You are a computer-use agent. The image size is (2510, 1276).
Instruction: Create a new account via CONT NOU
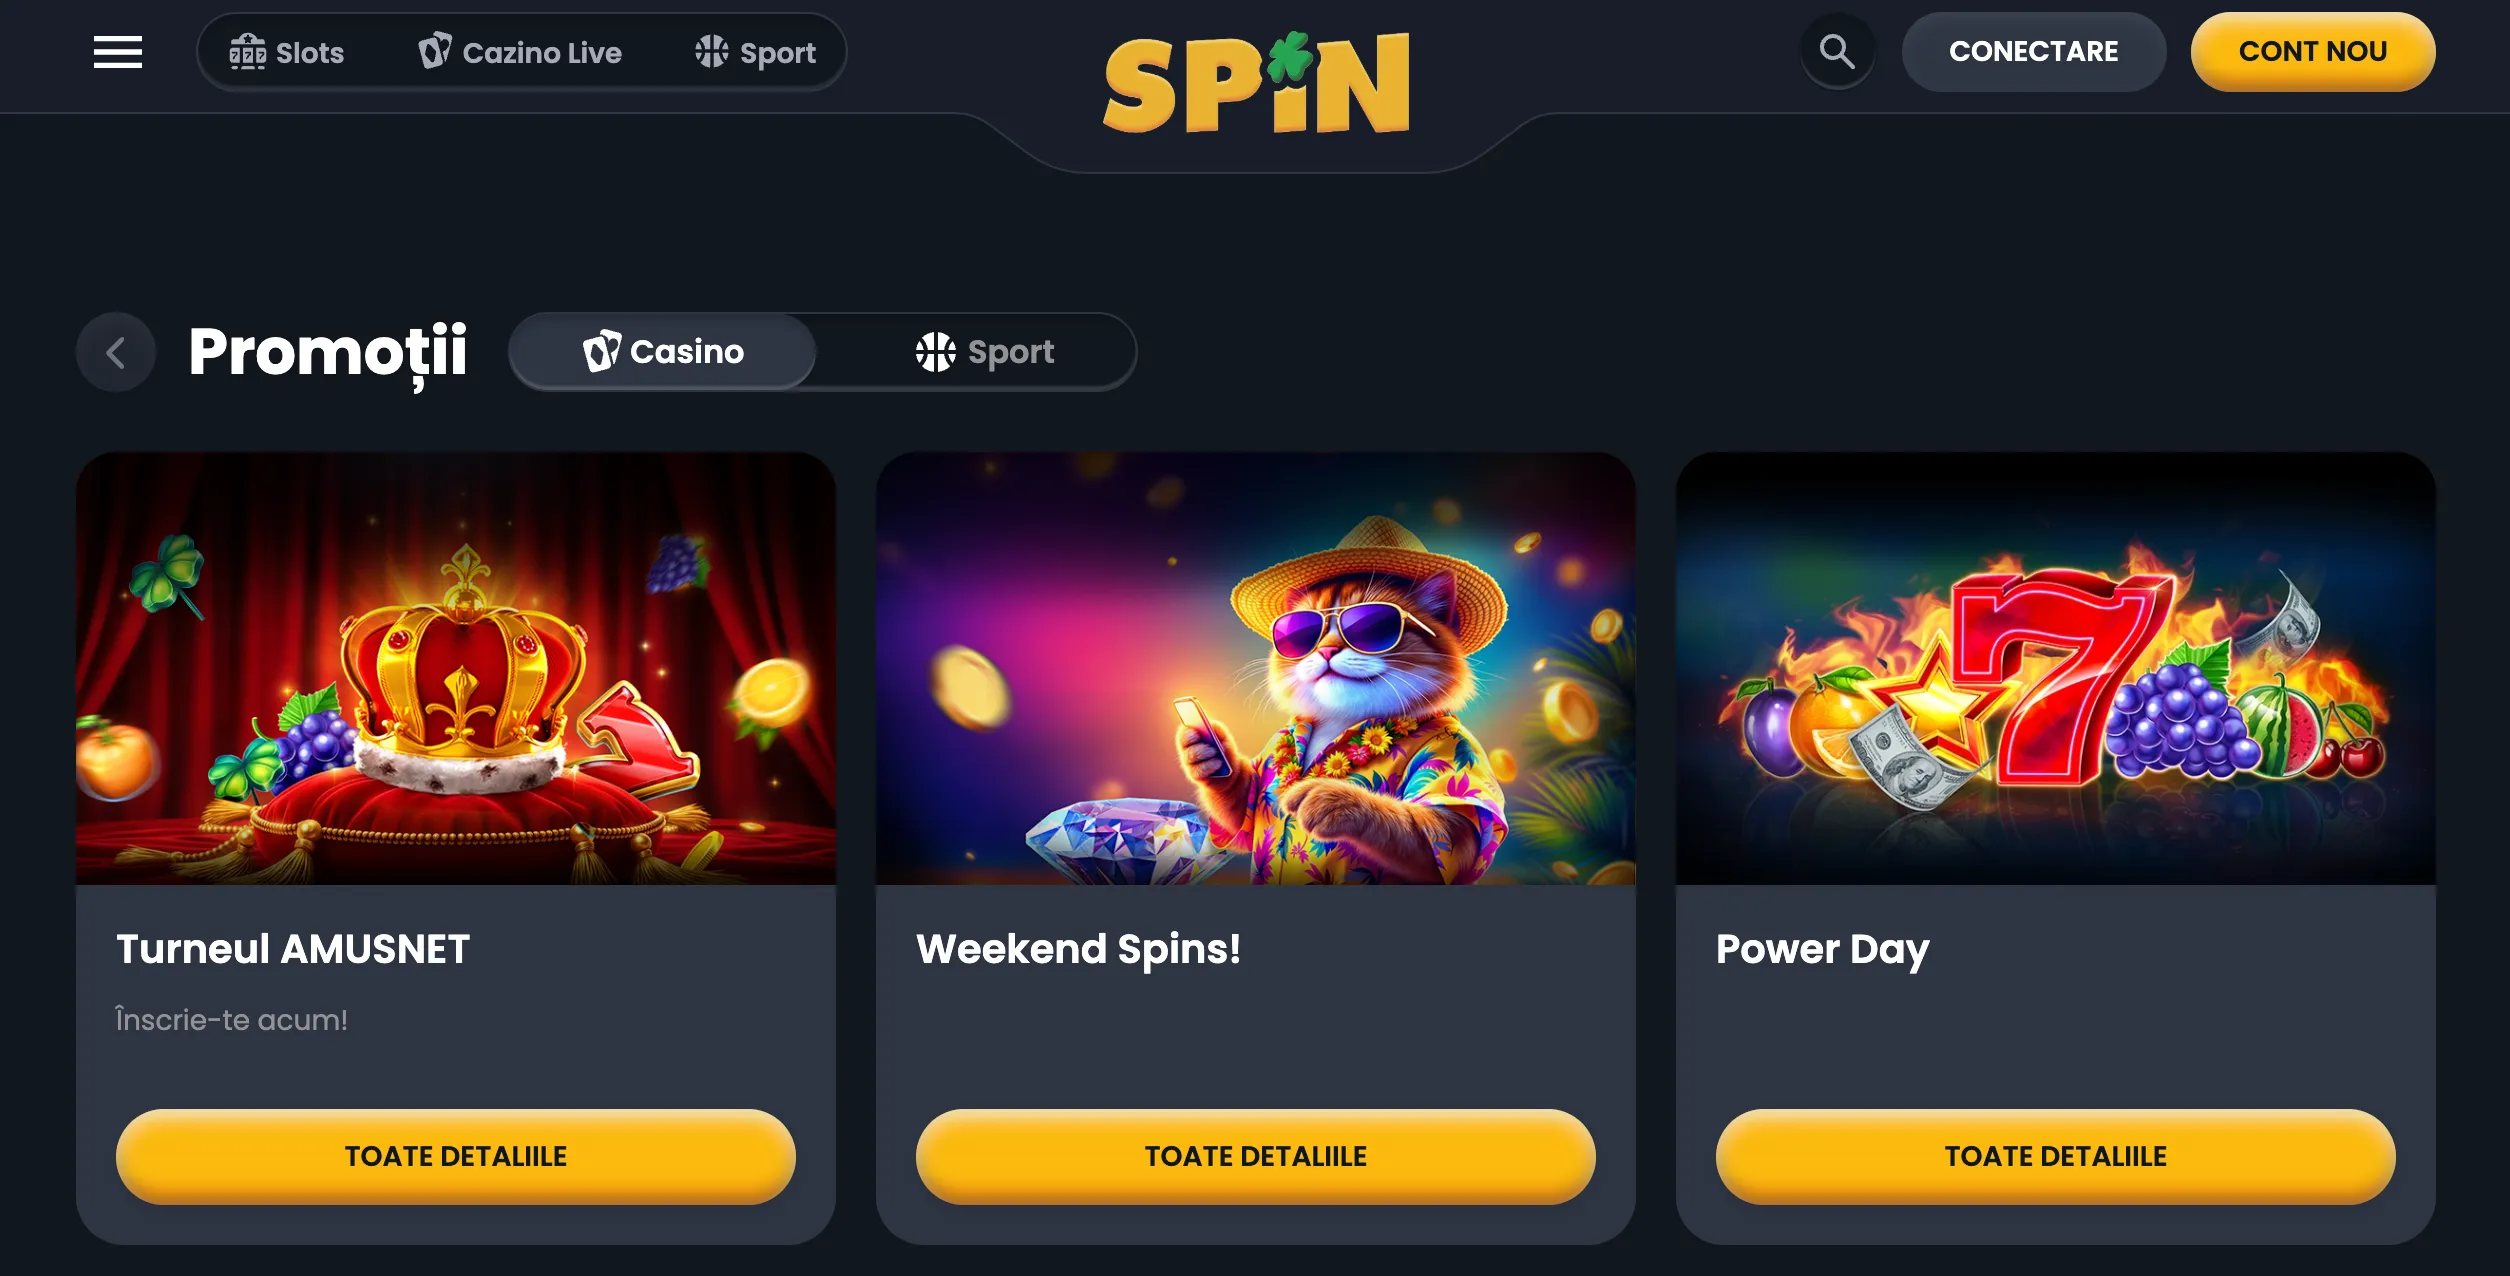(x=2312, y=51)
